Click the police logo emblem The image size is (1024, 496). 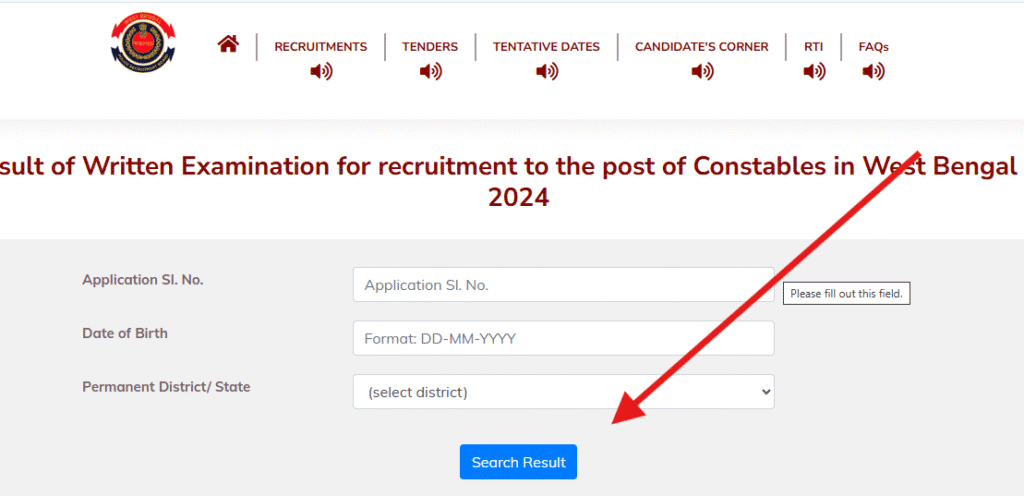pos(143,46)
